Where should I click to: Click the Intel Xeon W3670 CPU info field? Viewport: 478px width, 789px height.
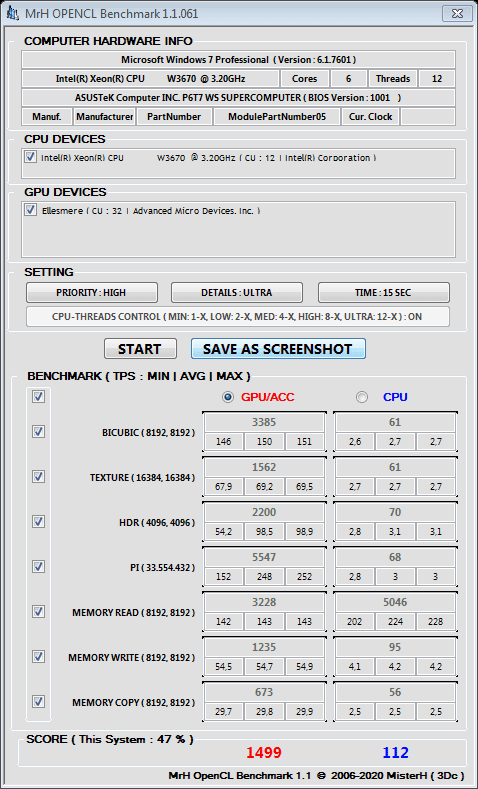(150, 78)
